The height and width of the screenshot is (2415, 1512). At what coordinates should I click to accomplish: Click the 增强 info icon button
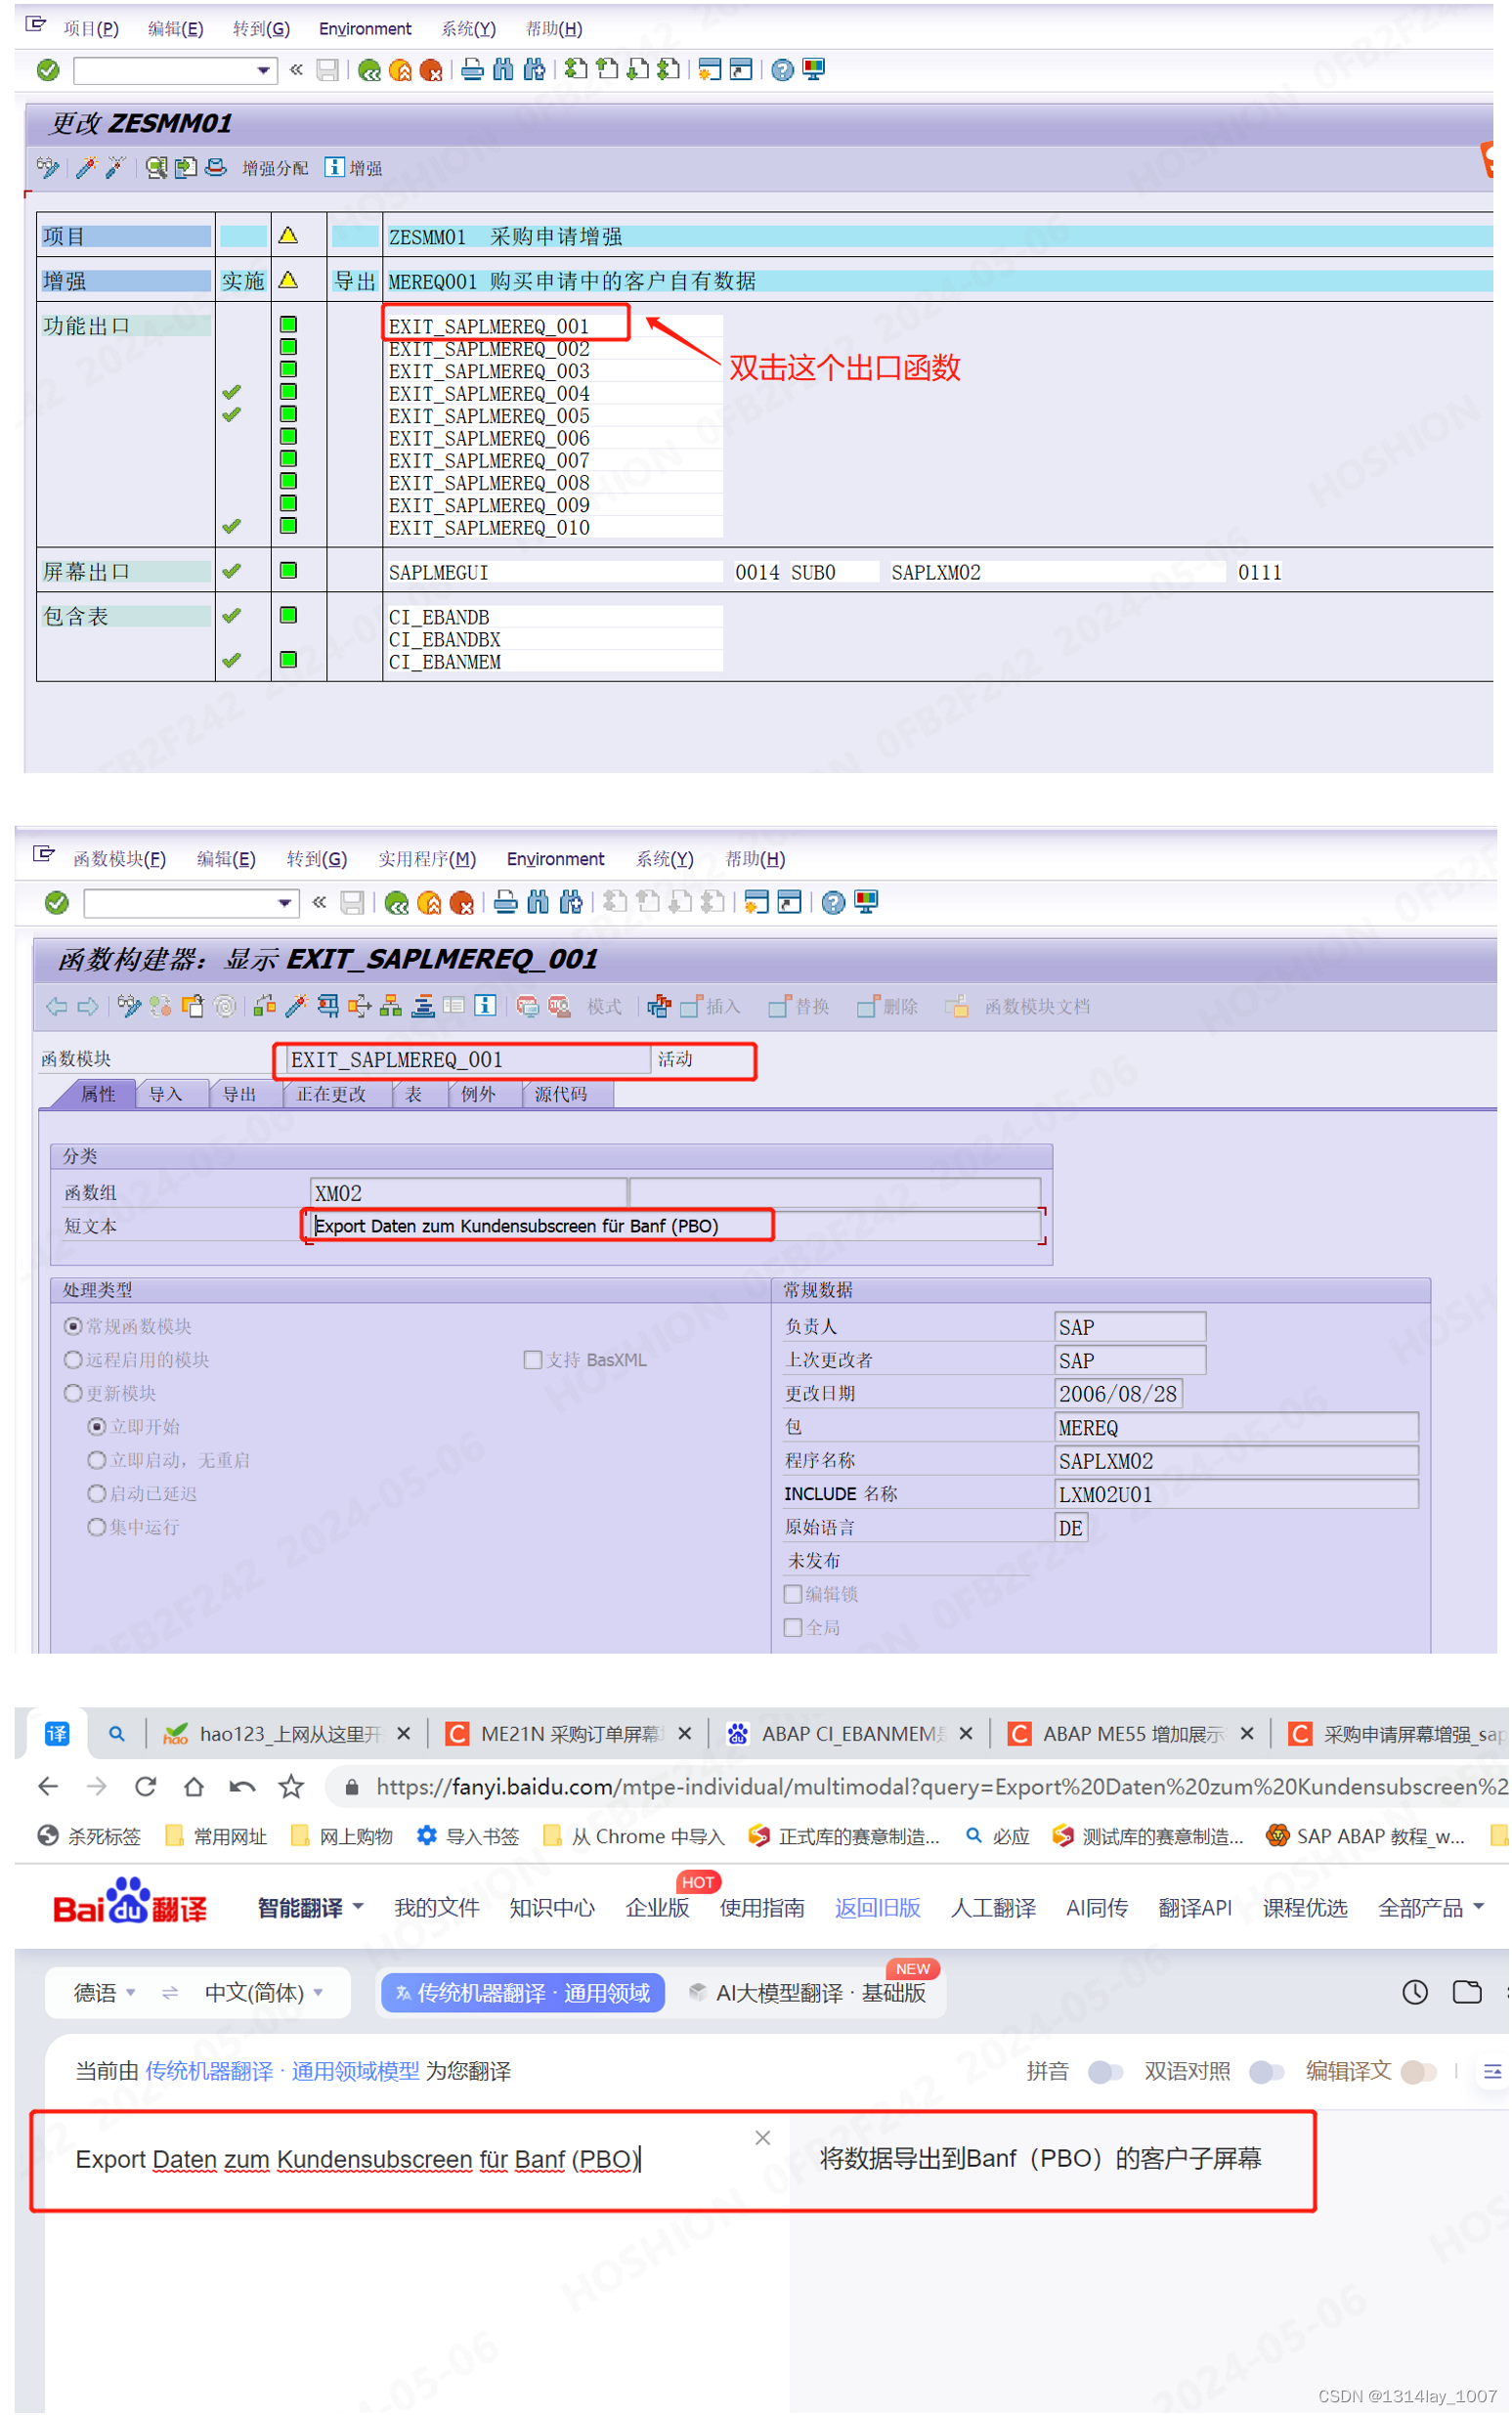(x=354, y=168)
